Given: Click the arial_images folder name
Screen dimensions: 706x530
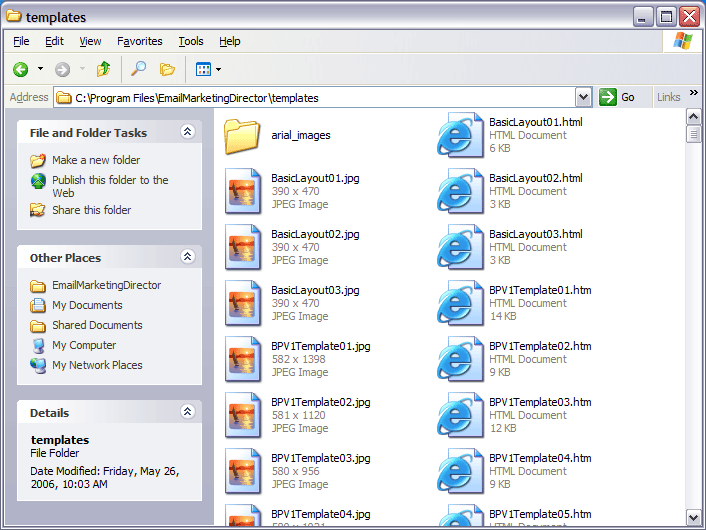Looking at the screenshot, I should point(301,135).
